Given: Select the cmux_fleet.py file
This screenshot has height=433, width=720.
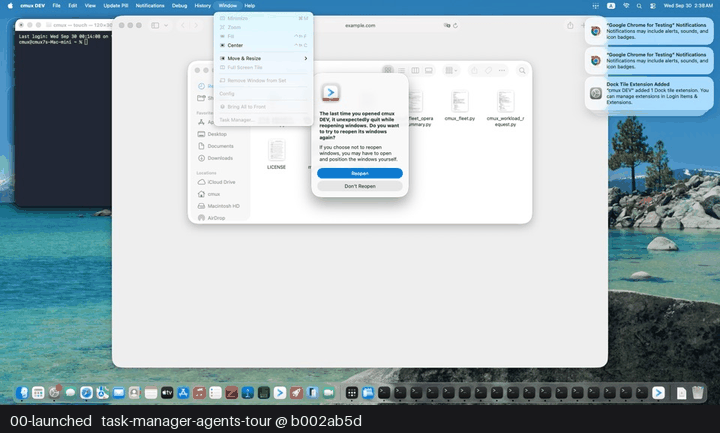Looking at the screenshot, I should pos(460,105).
